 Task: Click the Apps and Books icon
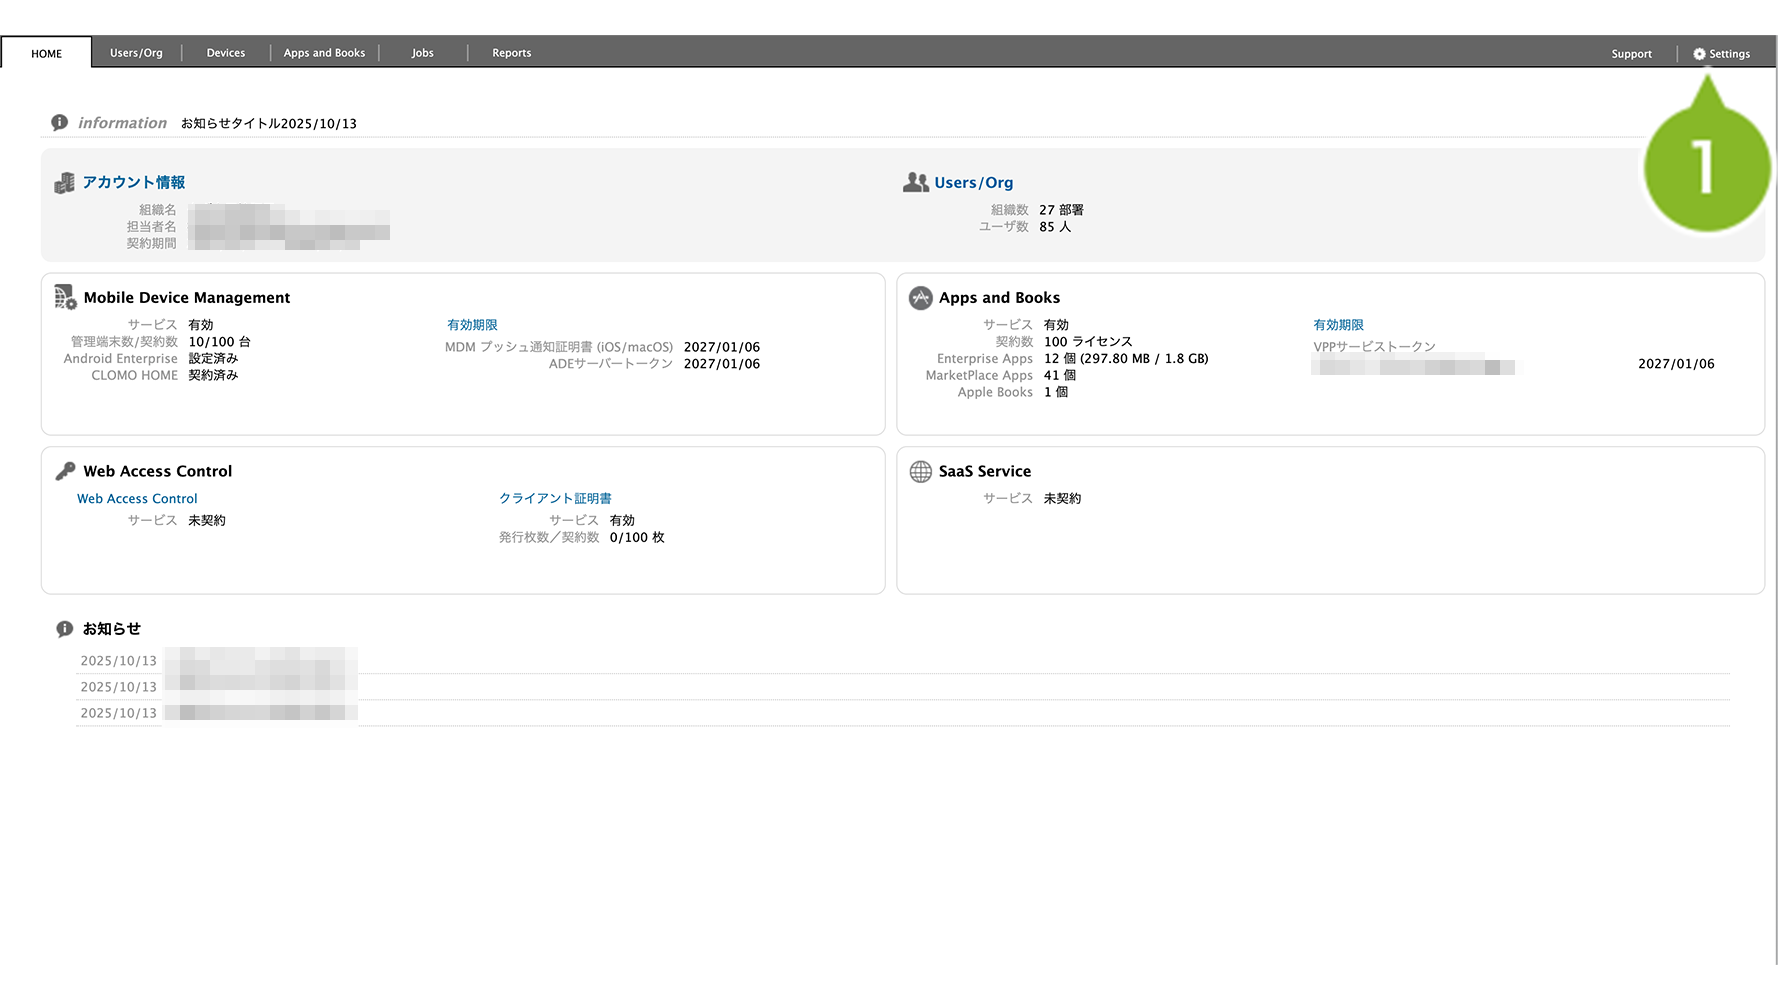point(920,298)
